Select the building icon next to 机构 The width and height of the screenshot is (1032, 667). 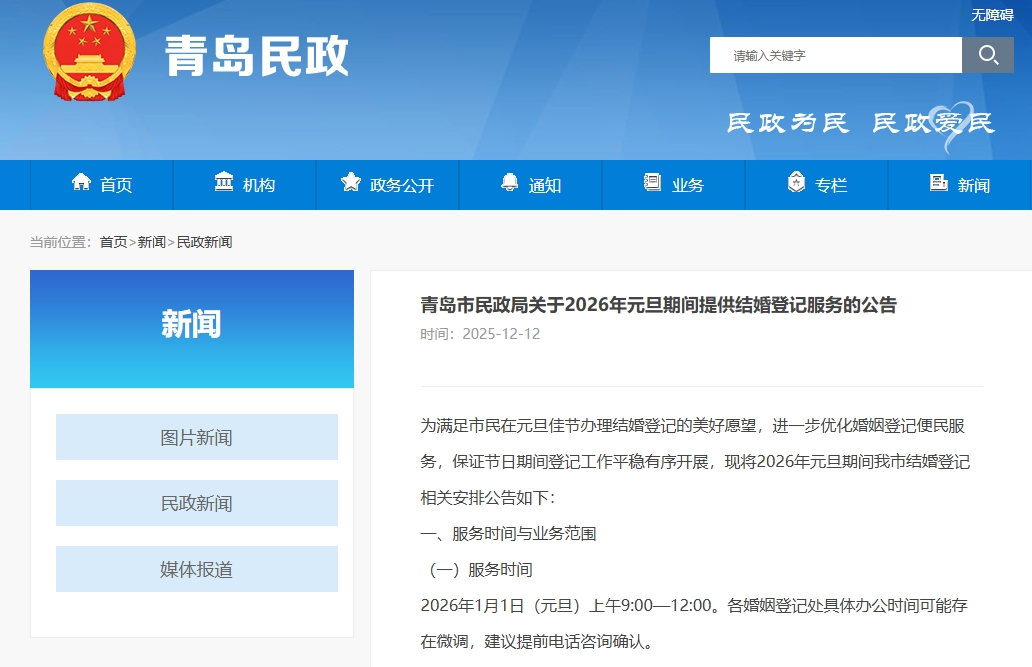[225, 184]
